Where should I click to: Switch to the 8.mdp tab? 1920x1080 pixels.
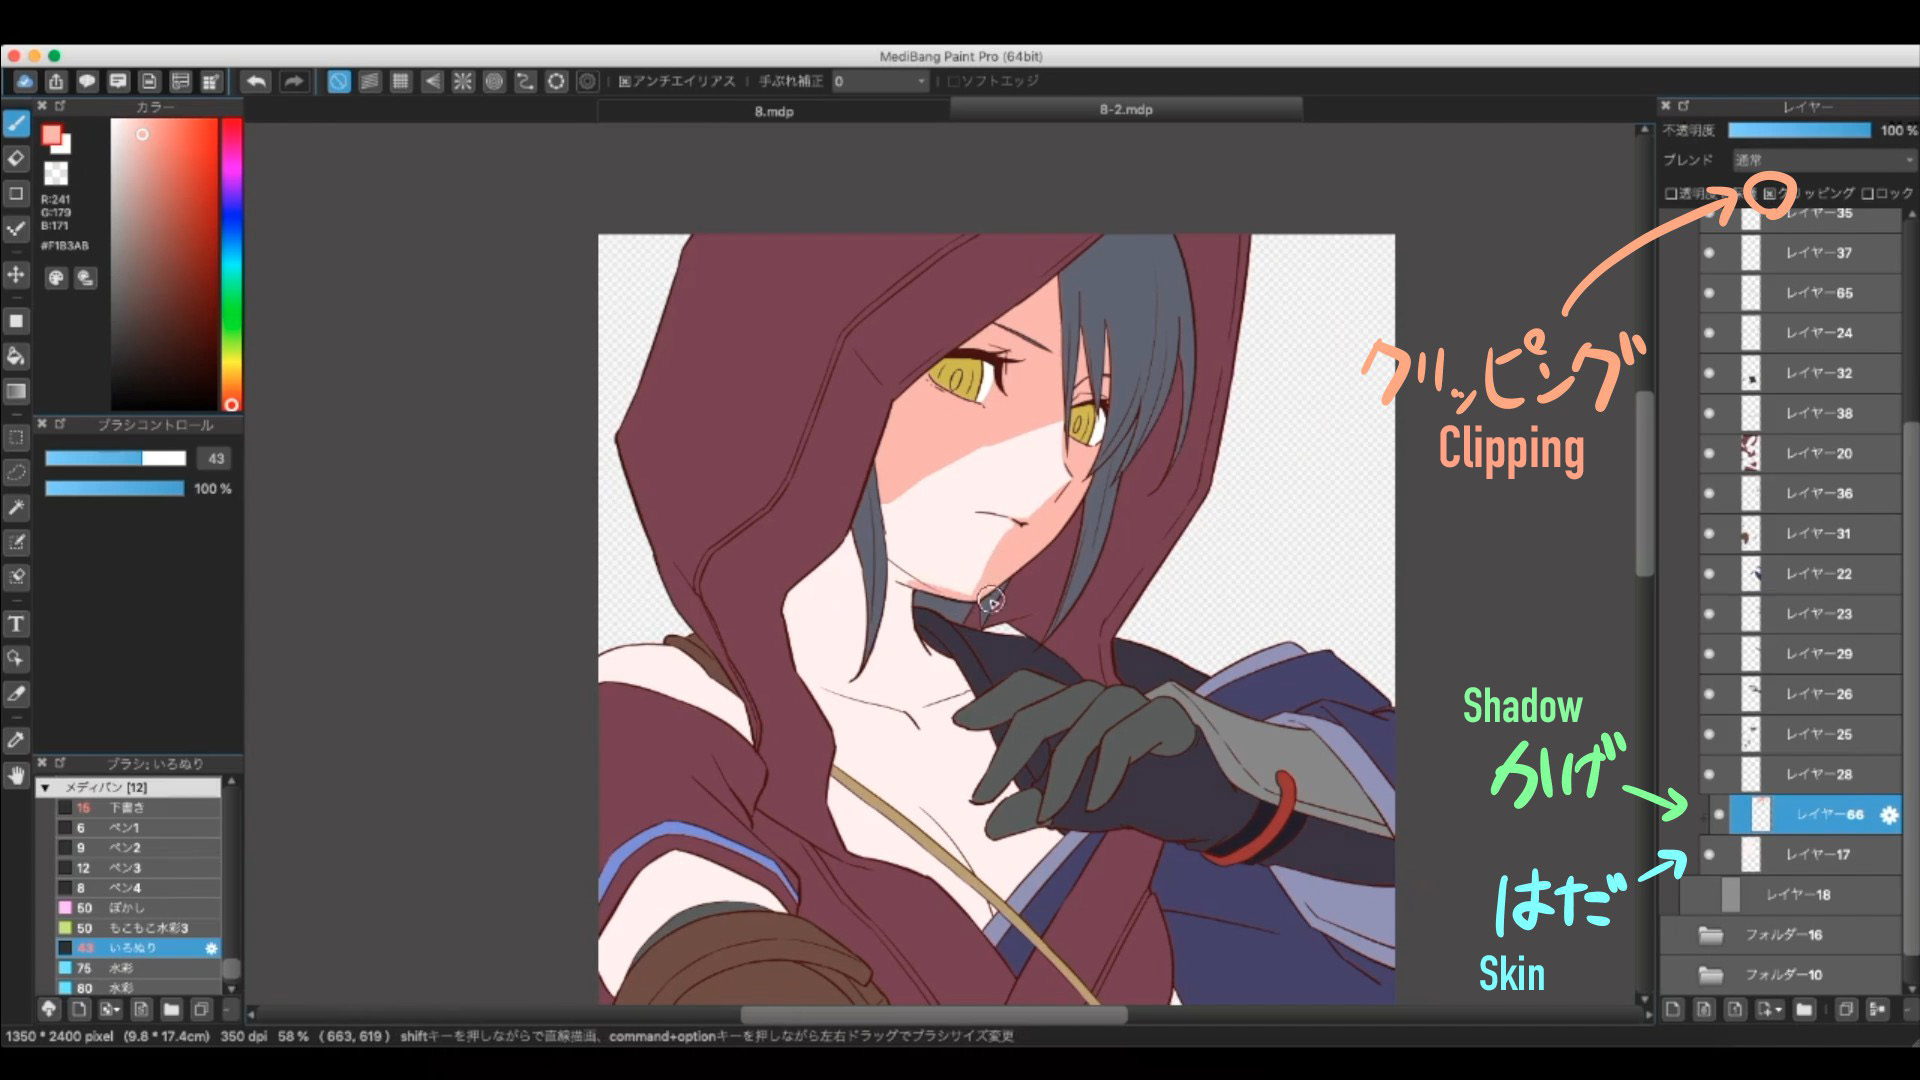pyautogui.click(x=773, y=111)
